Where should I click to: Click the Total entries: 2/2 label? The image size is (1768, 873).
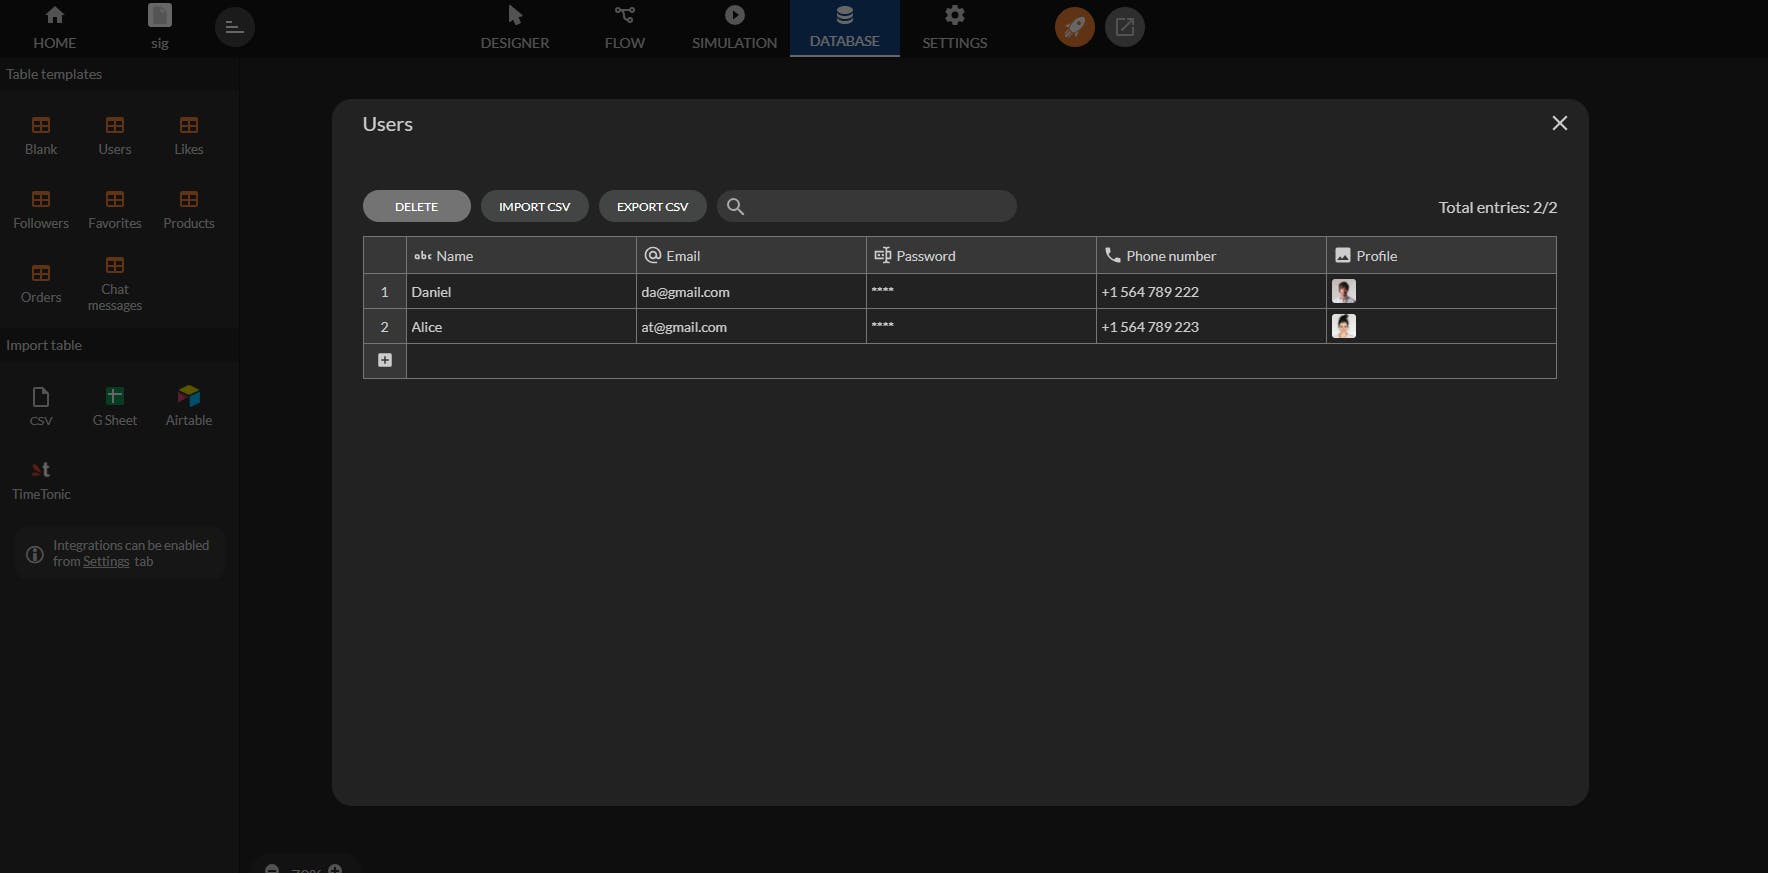tap(1498, 207)
